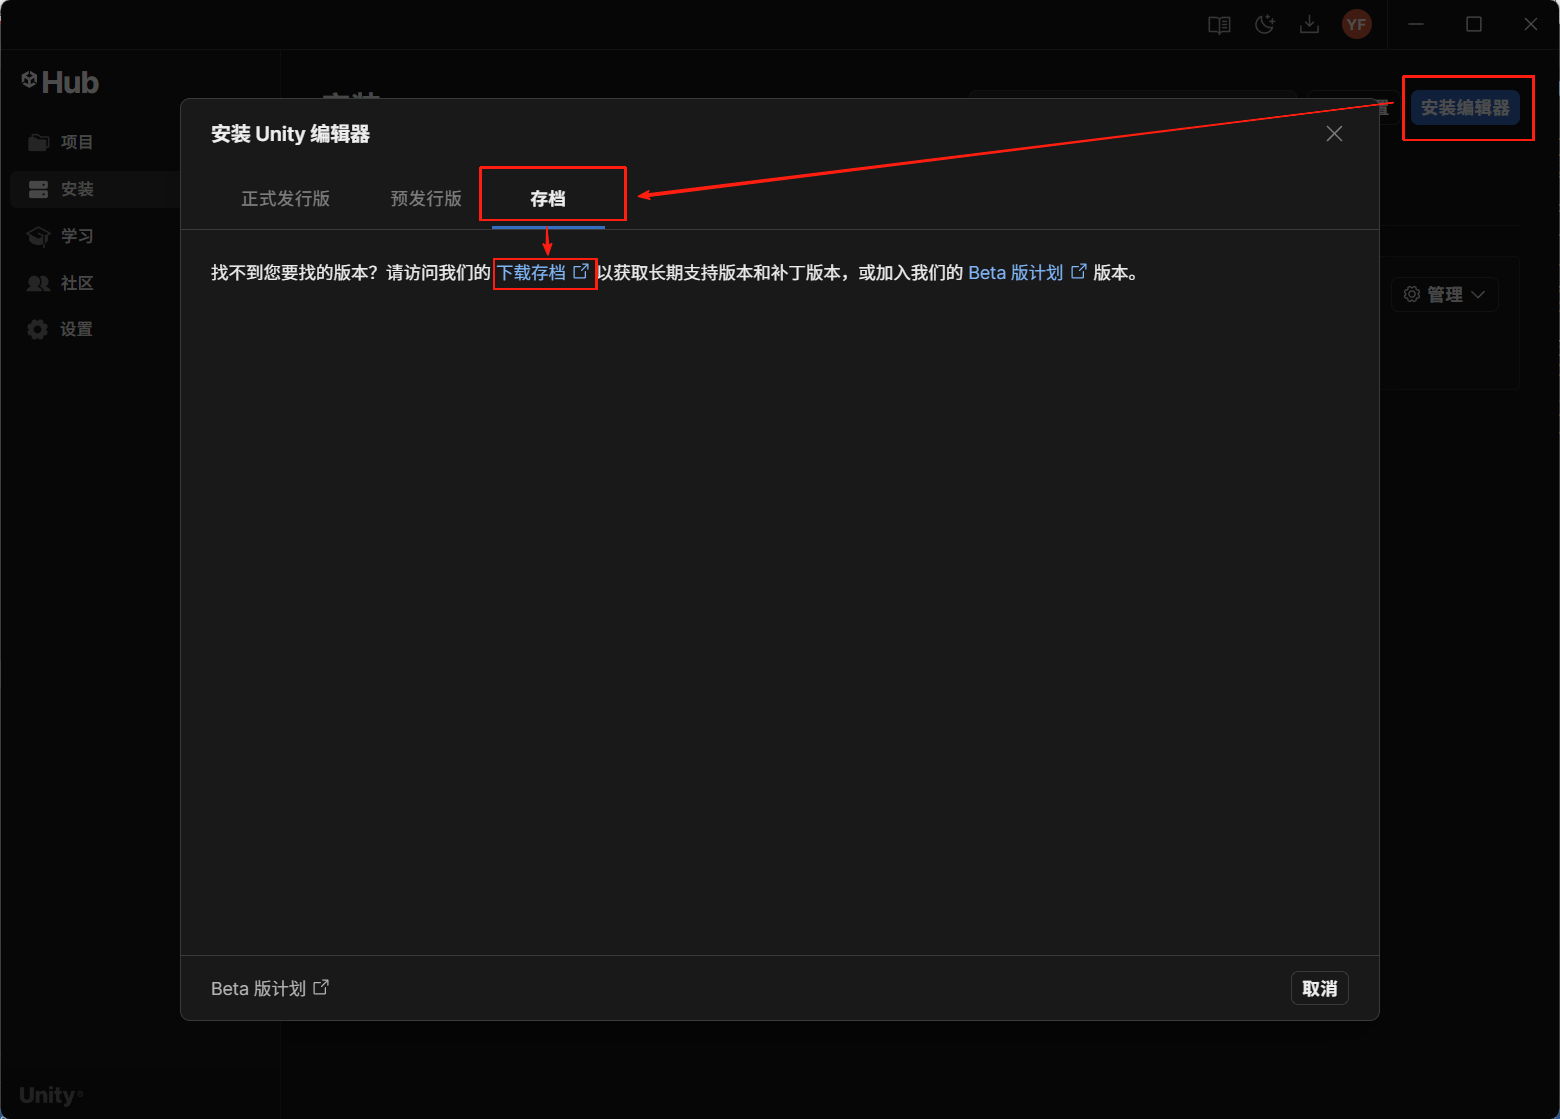Toggle the moon theme icon

pyautogui.click(x=1264, y=25)
